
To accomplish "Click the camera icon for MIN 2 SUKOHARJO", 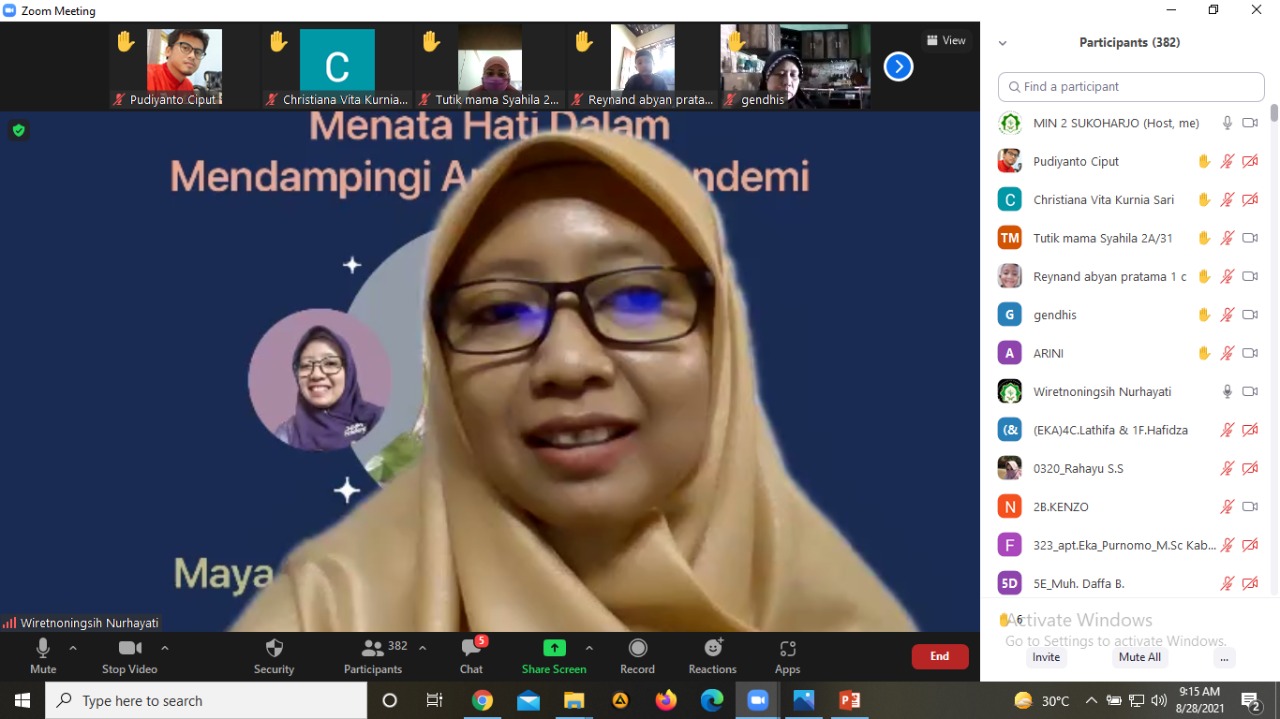I will 1250,123.
